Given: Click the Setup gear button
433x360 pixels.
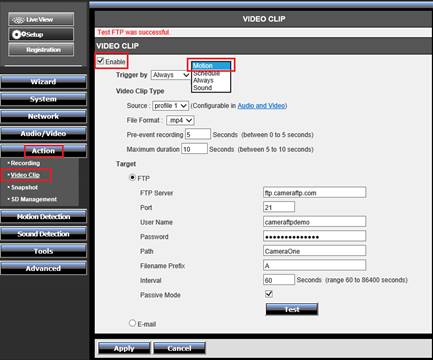Looking at the screenshot, I should pyautogui.click(x=41, y=34).
